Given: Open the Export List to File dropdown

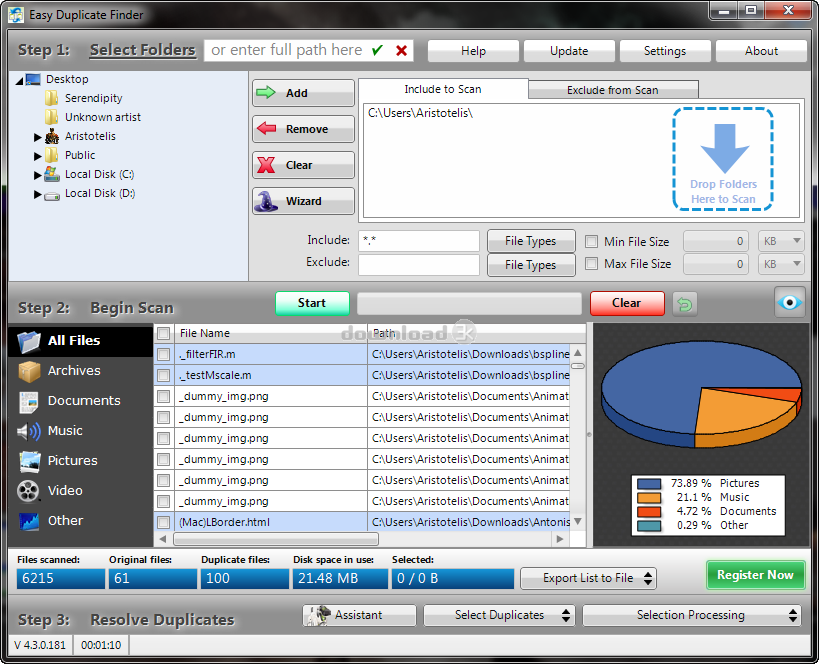Looking at the screenshot, I should coord(588,578).
